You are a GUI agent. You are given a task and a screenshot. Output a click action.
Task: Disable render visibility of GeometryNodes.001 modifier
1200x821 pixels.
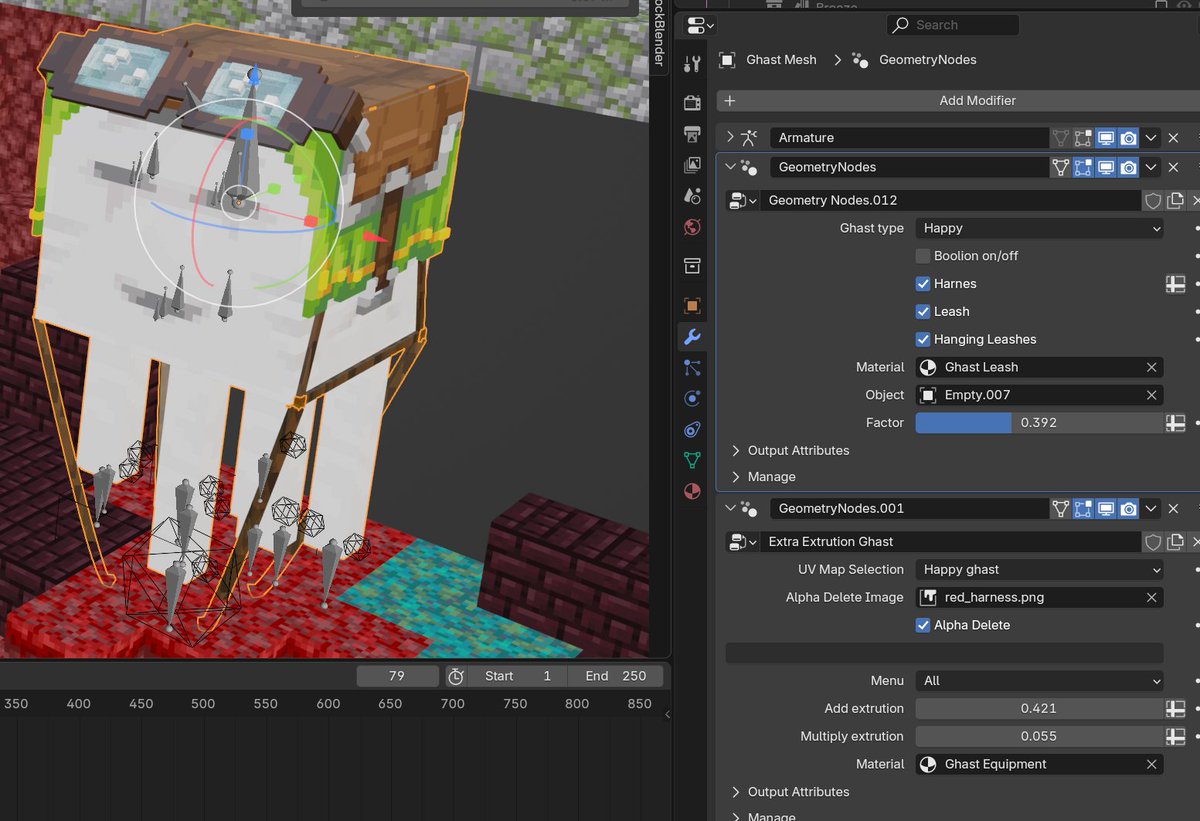(x=1128, y=508)
